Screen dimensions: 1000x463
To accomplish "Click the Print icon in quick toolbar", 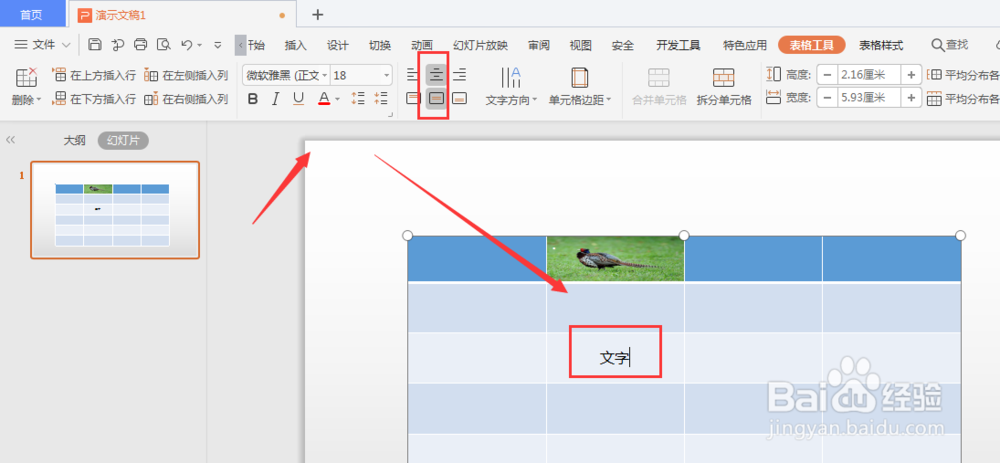I will (x=140, y=44).
